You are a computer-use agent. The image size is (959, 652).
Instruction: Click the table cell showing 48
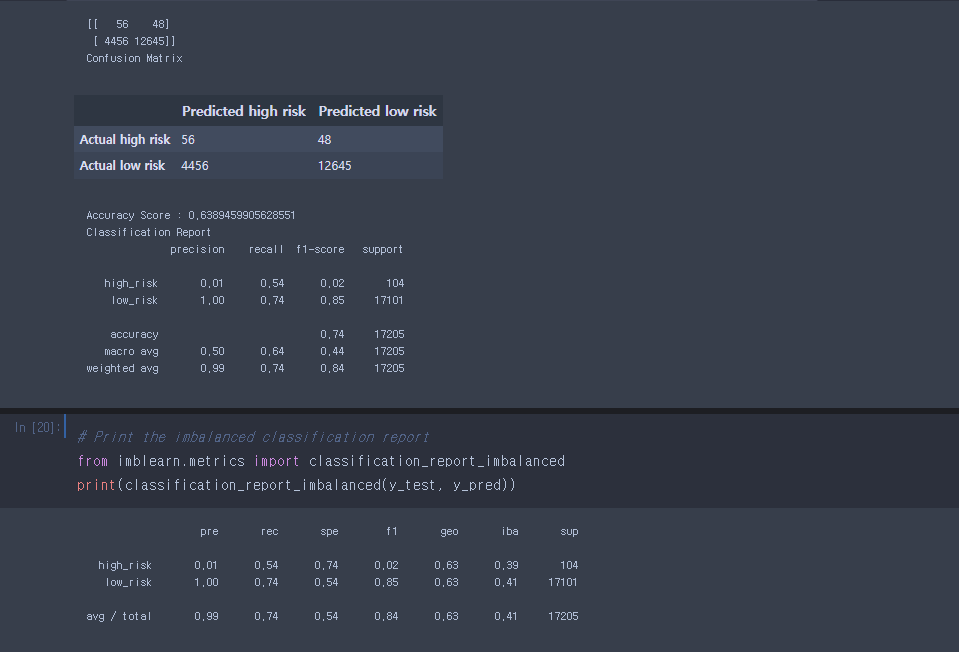click(324, 139)
